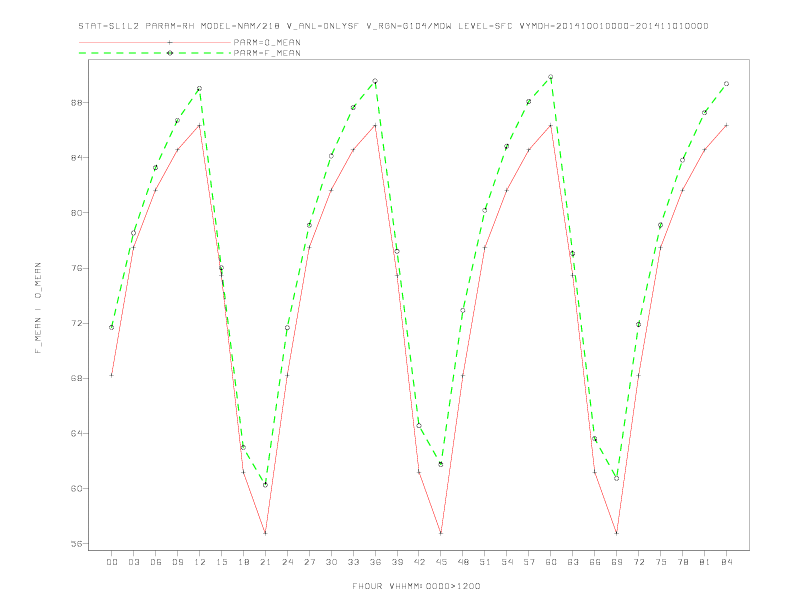The width and height of the screenshot is (792, 612).
Task: Select the red O_MEAN legend line sample
Action: pyautogui.click(x=155, y=42)
